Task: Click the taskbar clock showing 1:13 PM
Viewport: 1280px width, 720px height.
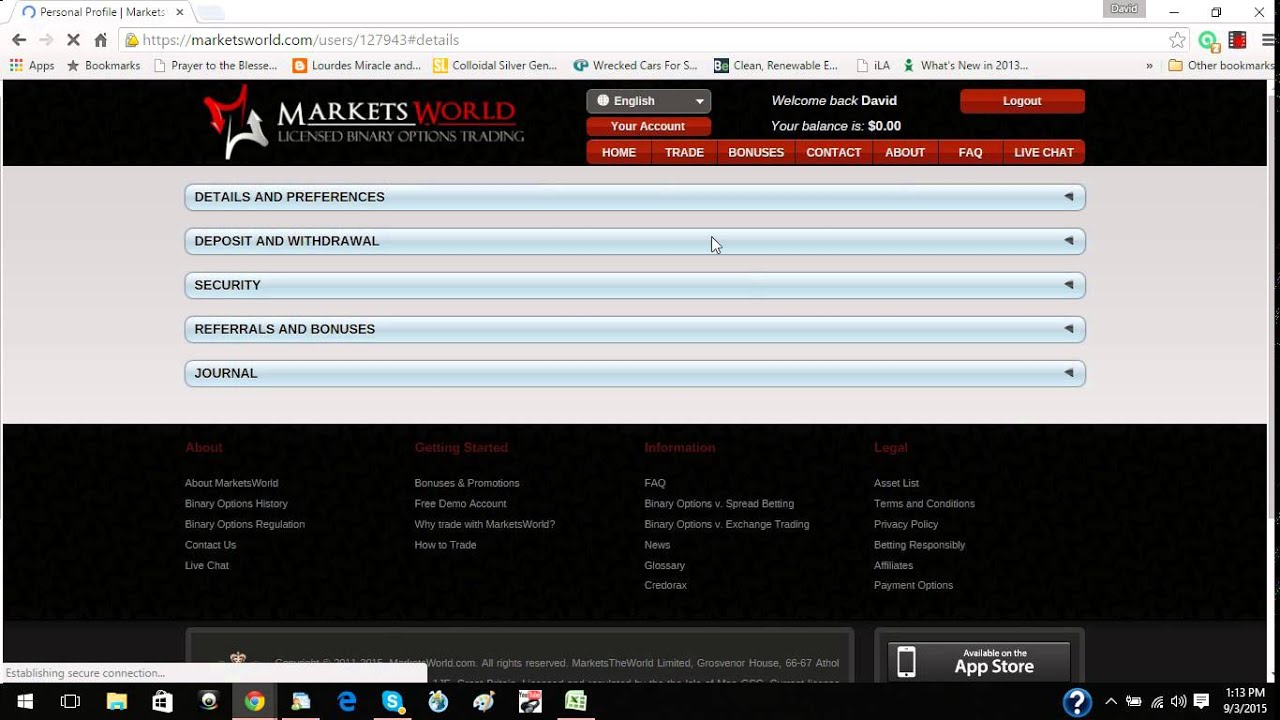Action: [x=1245, y=702]
